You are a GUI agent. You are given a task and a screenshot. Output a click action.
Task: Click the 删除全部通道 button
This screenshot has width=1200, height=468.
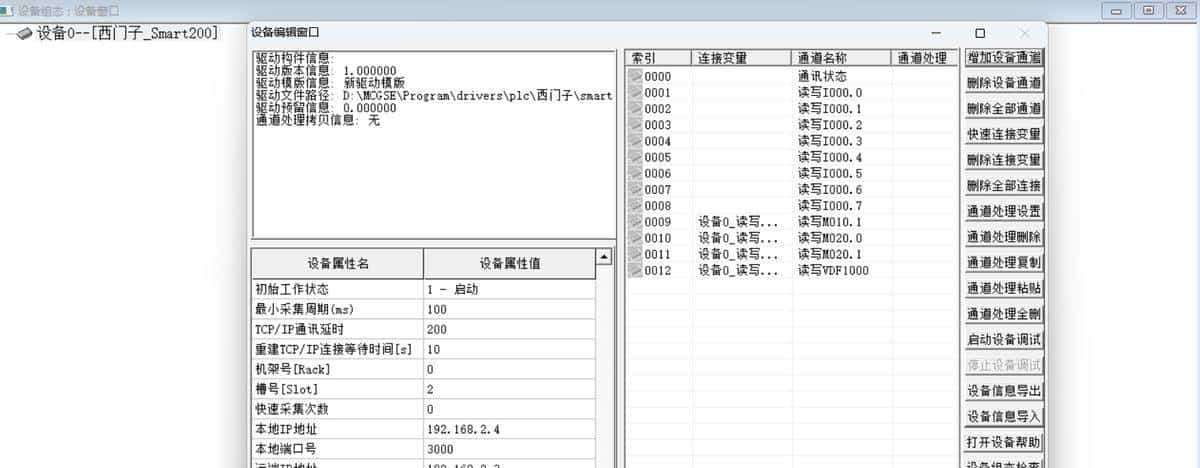1004,109
